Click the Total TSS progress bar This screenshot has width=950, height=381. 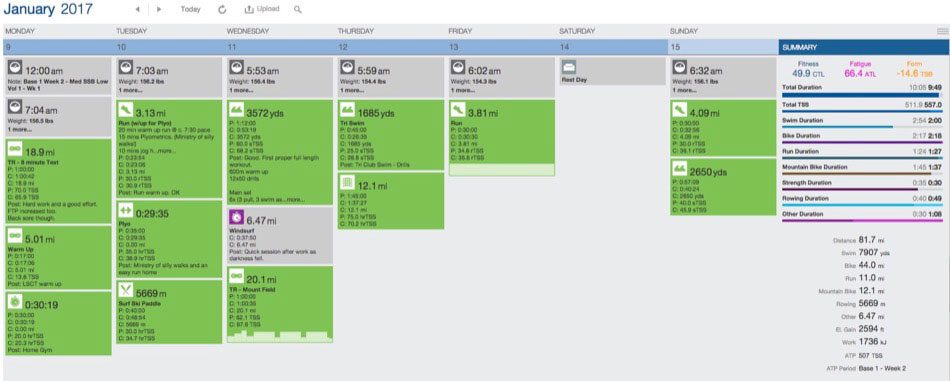(x=861, y=111)
